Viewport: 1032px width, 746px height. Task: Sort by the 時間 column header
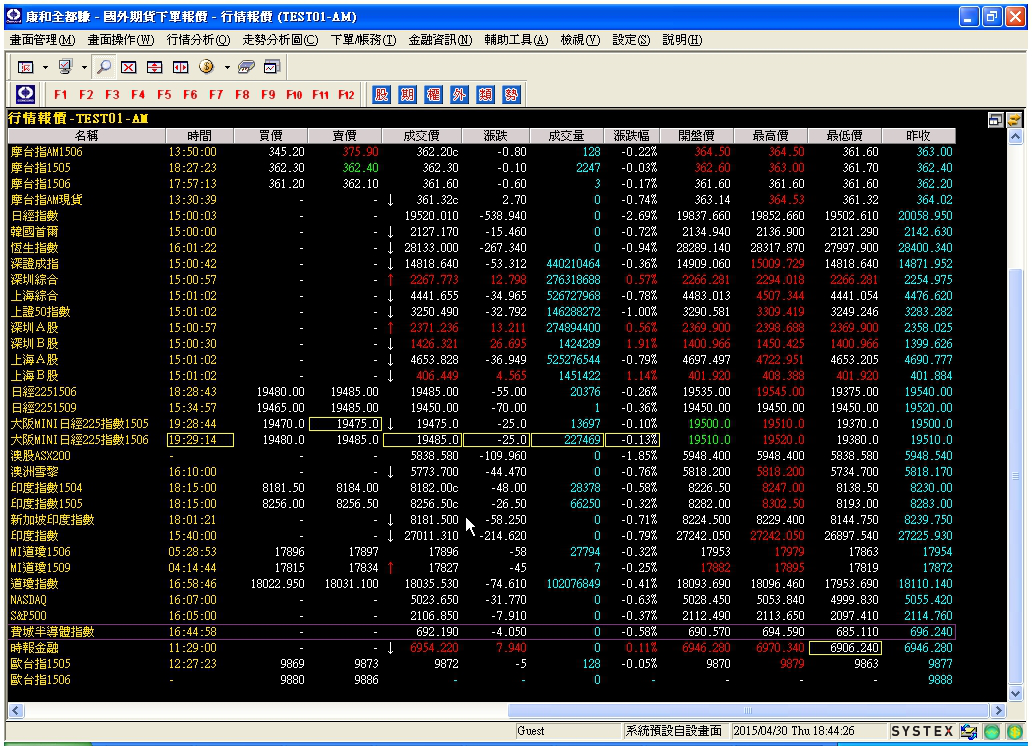(199, 136)
